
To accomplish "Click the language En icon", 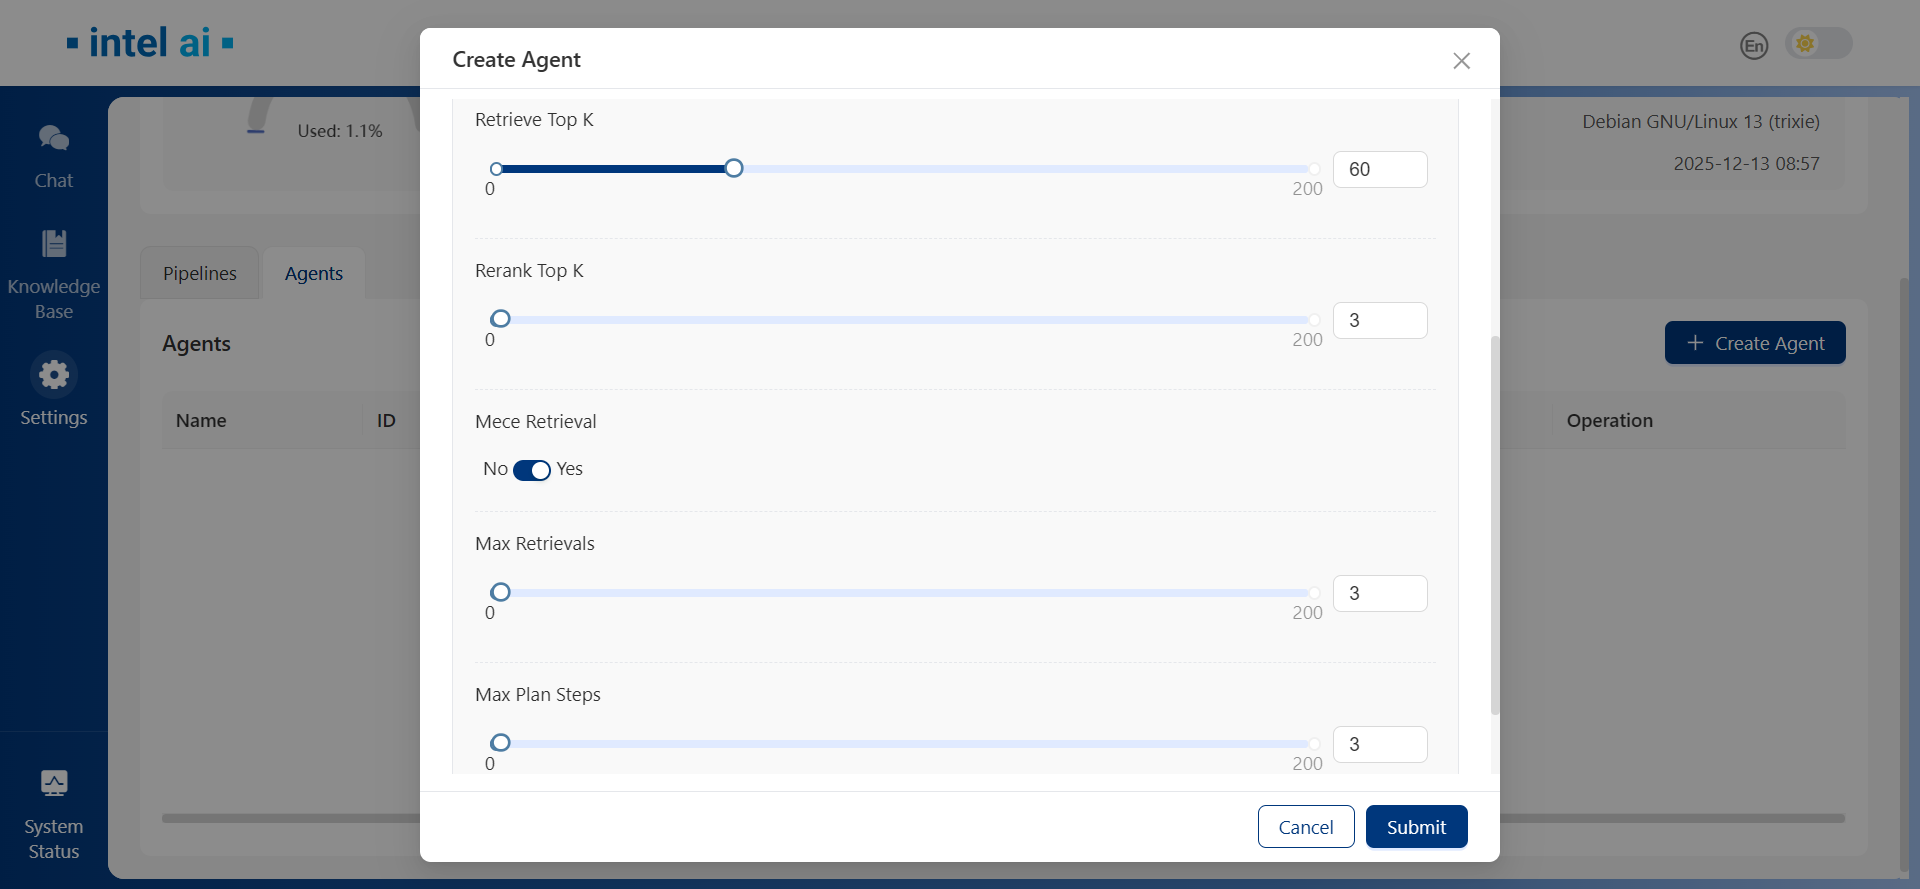I will (1754, 45).
